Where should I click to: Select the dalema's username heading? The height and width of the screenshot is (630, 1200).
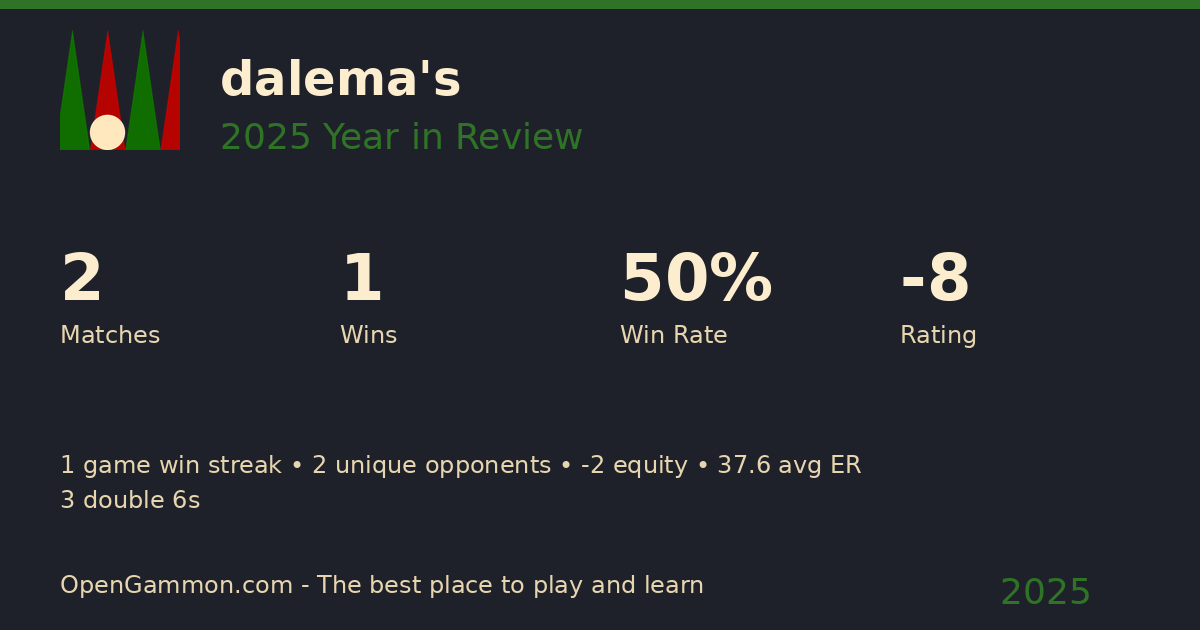[x=340, y=80]
